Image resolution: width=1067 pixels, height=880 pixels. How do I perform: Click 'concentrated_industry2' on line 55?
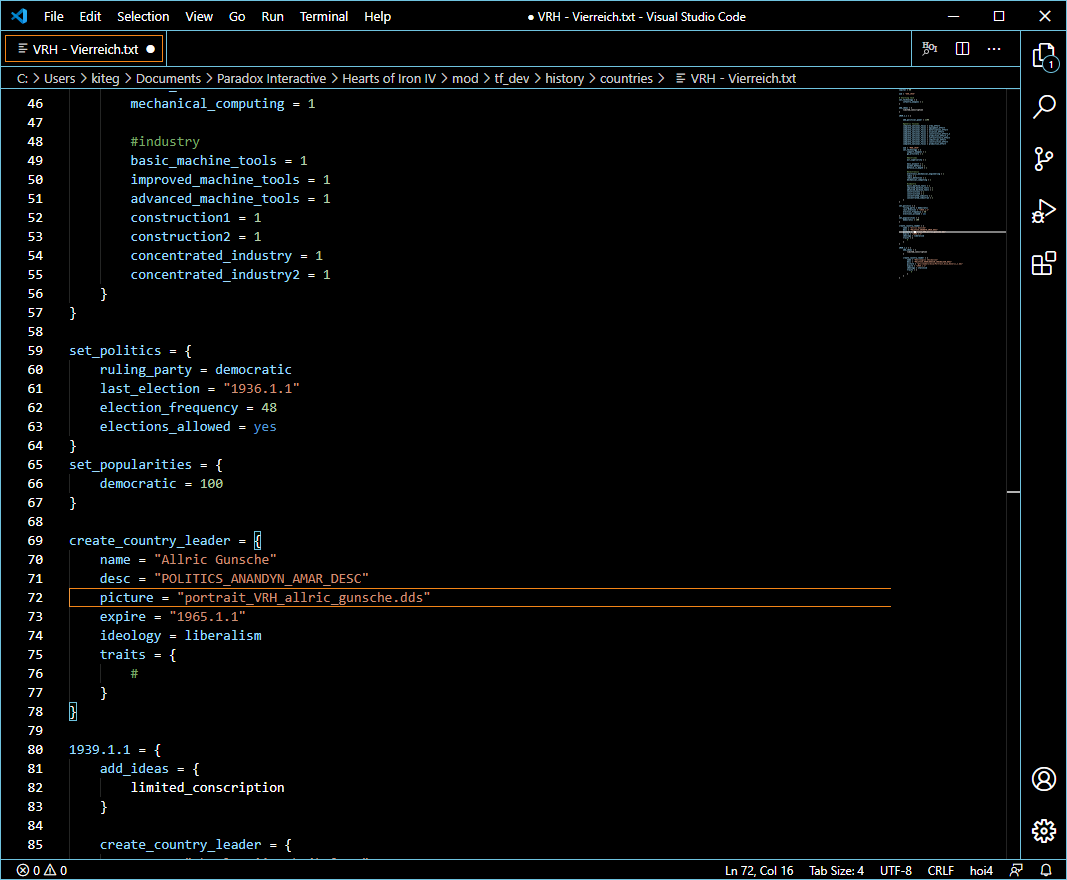click(x=215, y=275)
